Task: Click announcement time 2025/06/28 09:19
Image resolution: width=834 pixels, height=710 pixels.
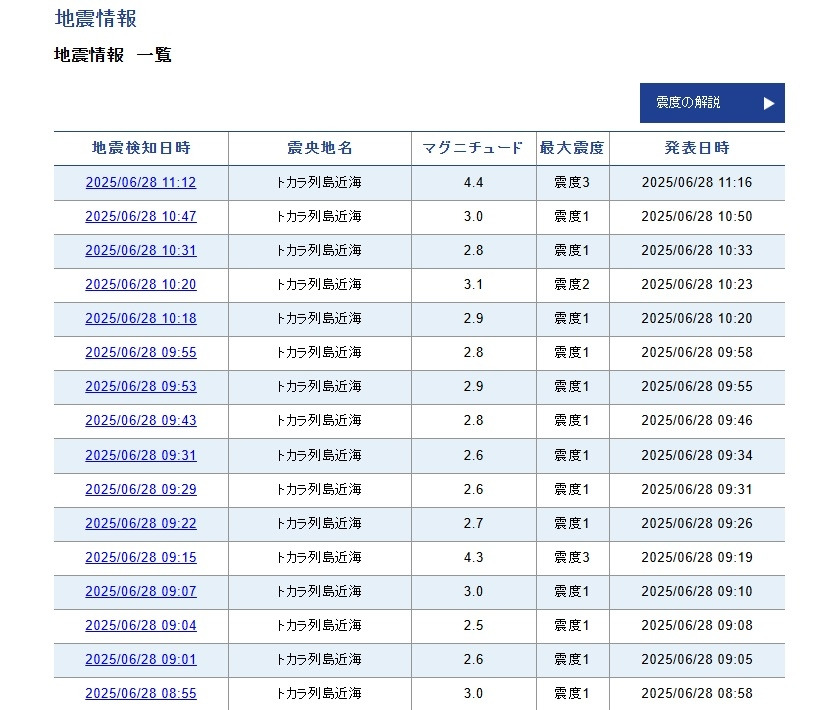Action: coord(697,557)
